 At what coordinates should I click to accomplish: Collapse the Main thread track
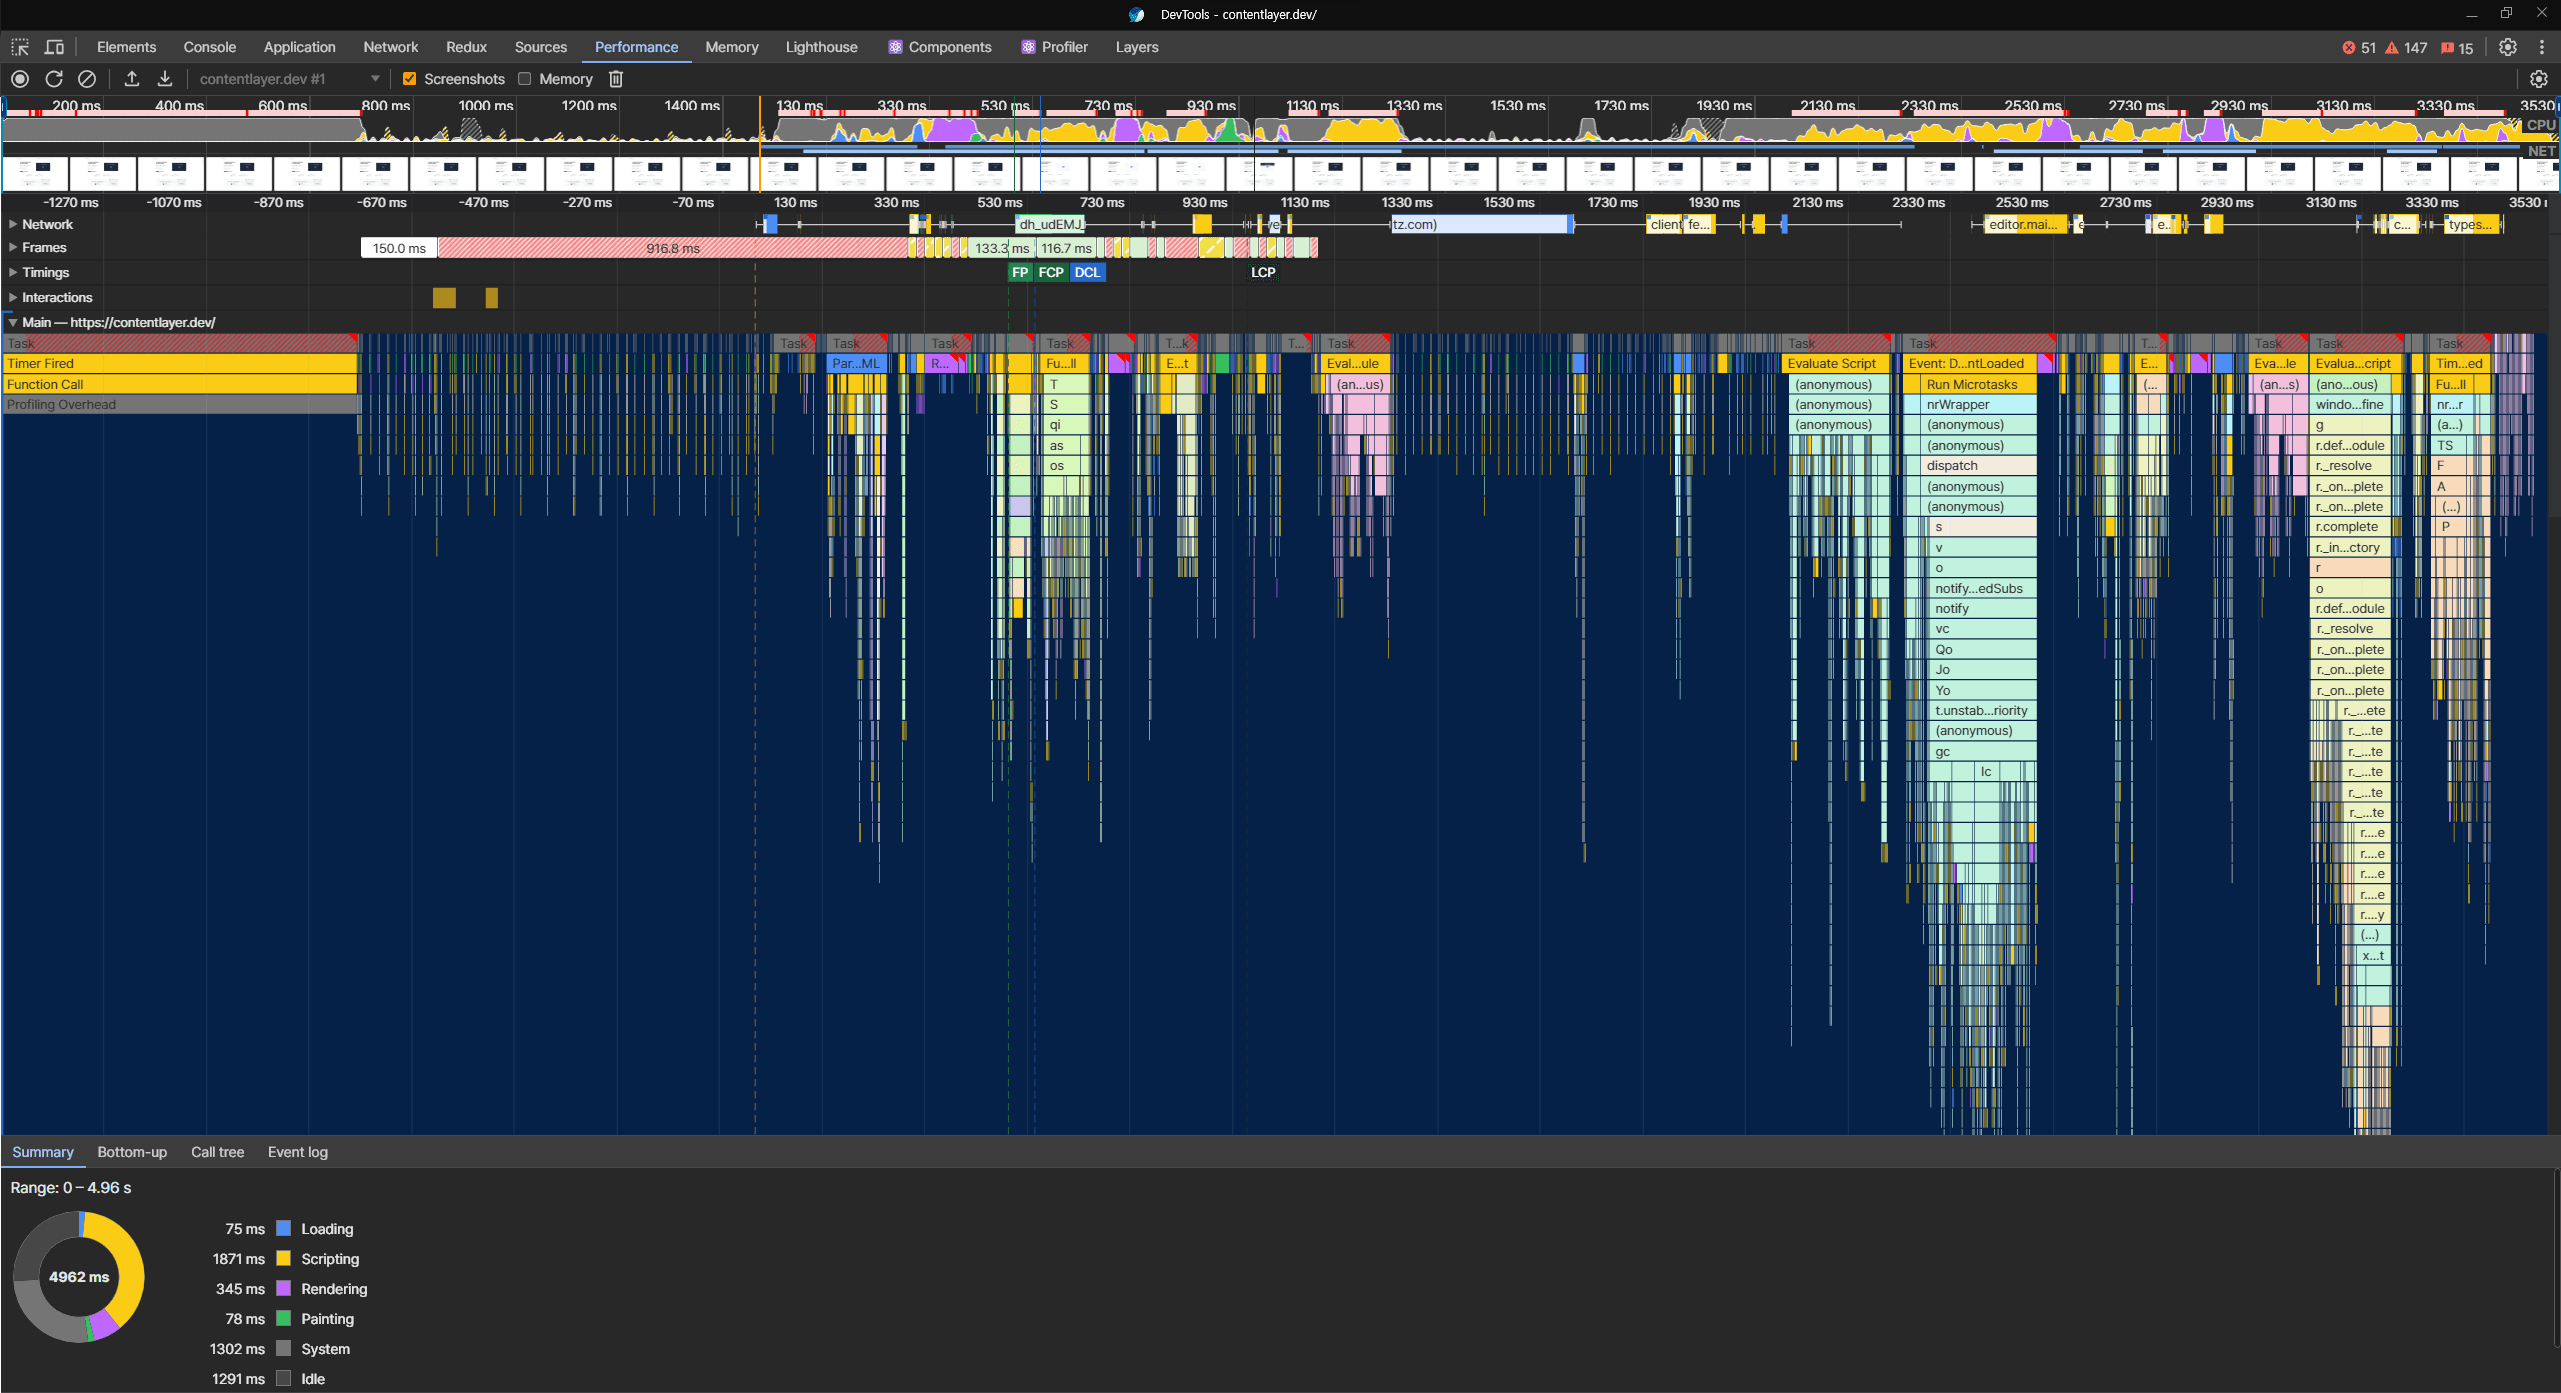[13, 322]
